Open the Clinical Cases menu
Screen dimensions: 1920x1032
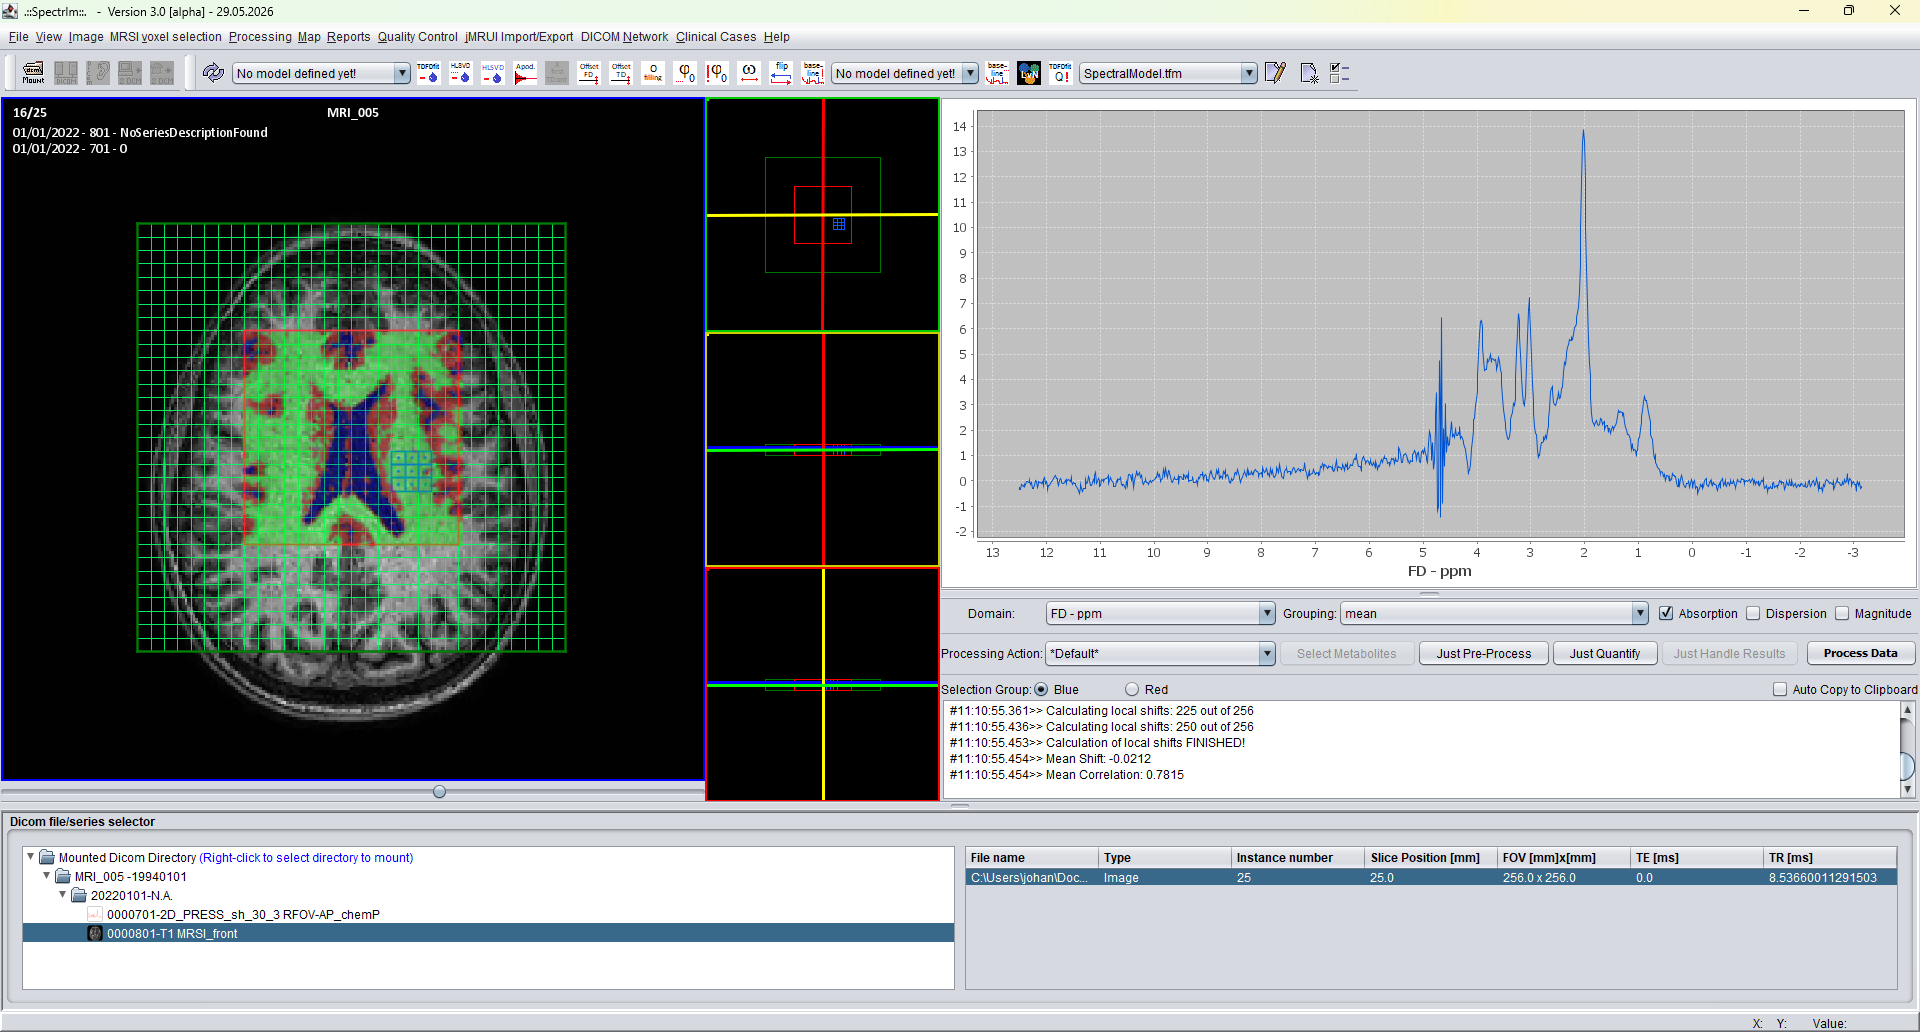click(716, 37)
